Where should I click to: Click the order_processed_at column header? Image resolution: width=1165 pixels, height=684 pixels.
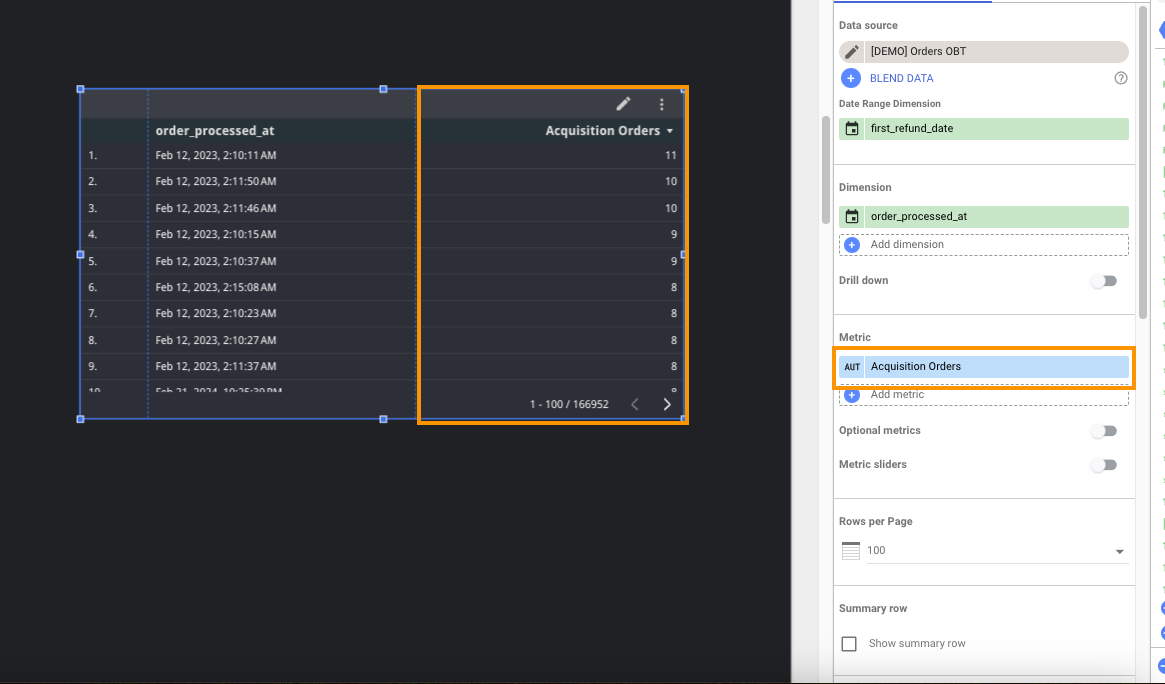point(215,131)
